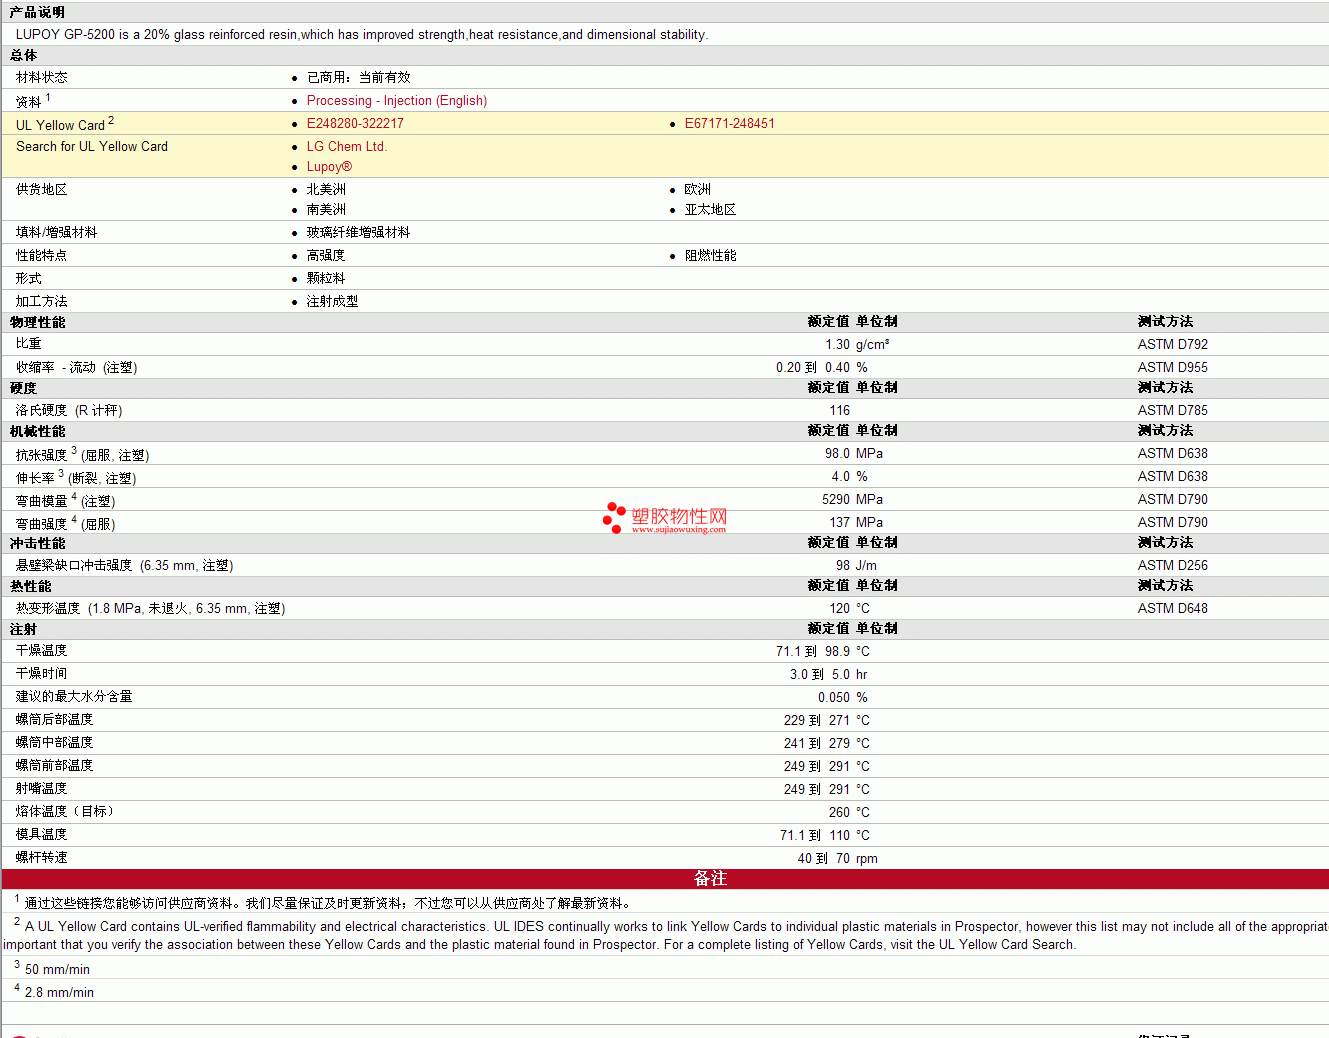Viewport: 1329px width, 1038px height.
Task: Search Yellow Card for Lupoy® link
Action: [x=329, y=167]
